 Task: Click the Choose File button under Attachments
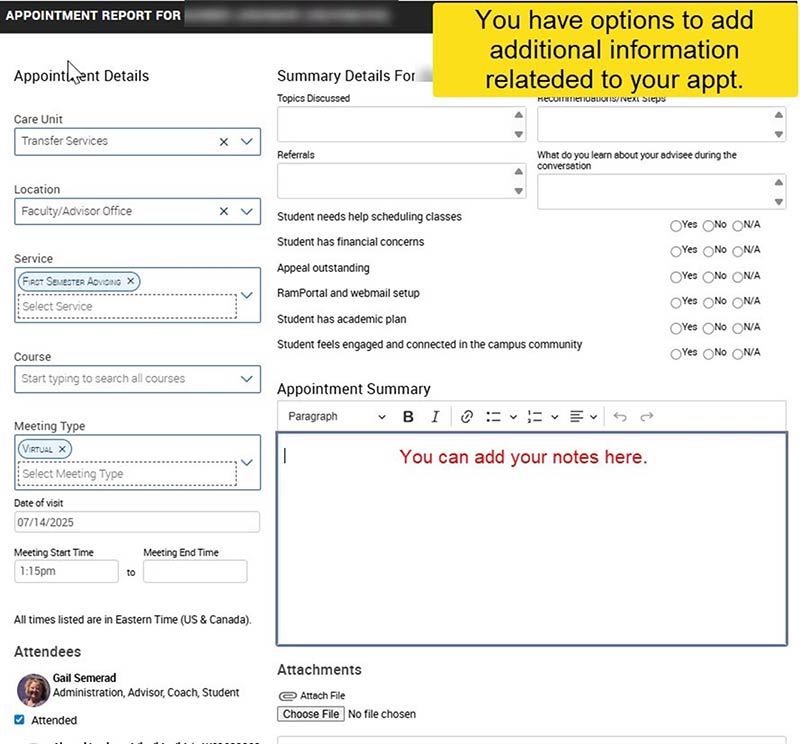(310, 714)
